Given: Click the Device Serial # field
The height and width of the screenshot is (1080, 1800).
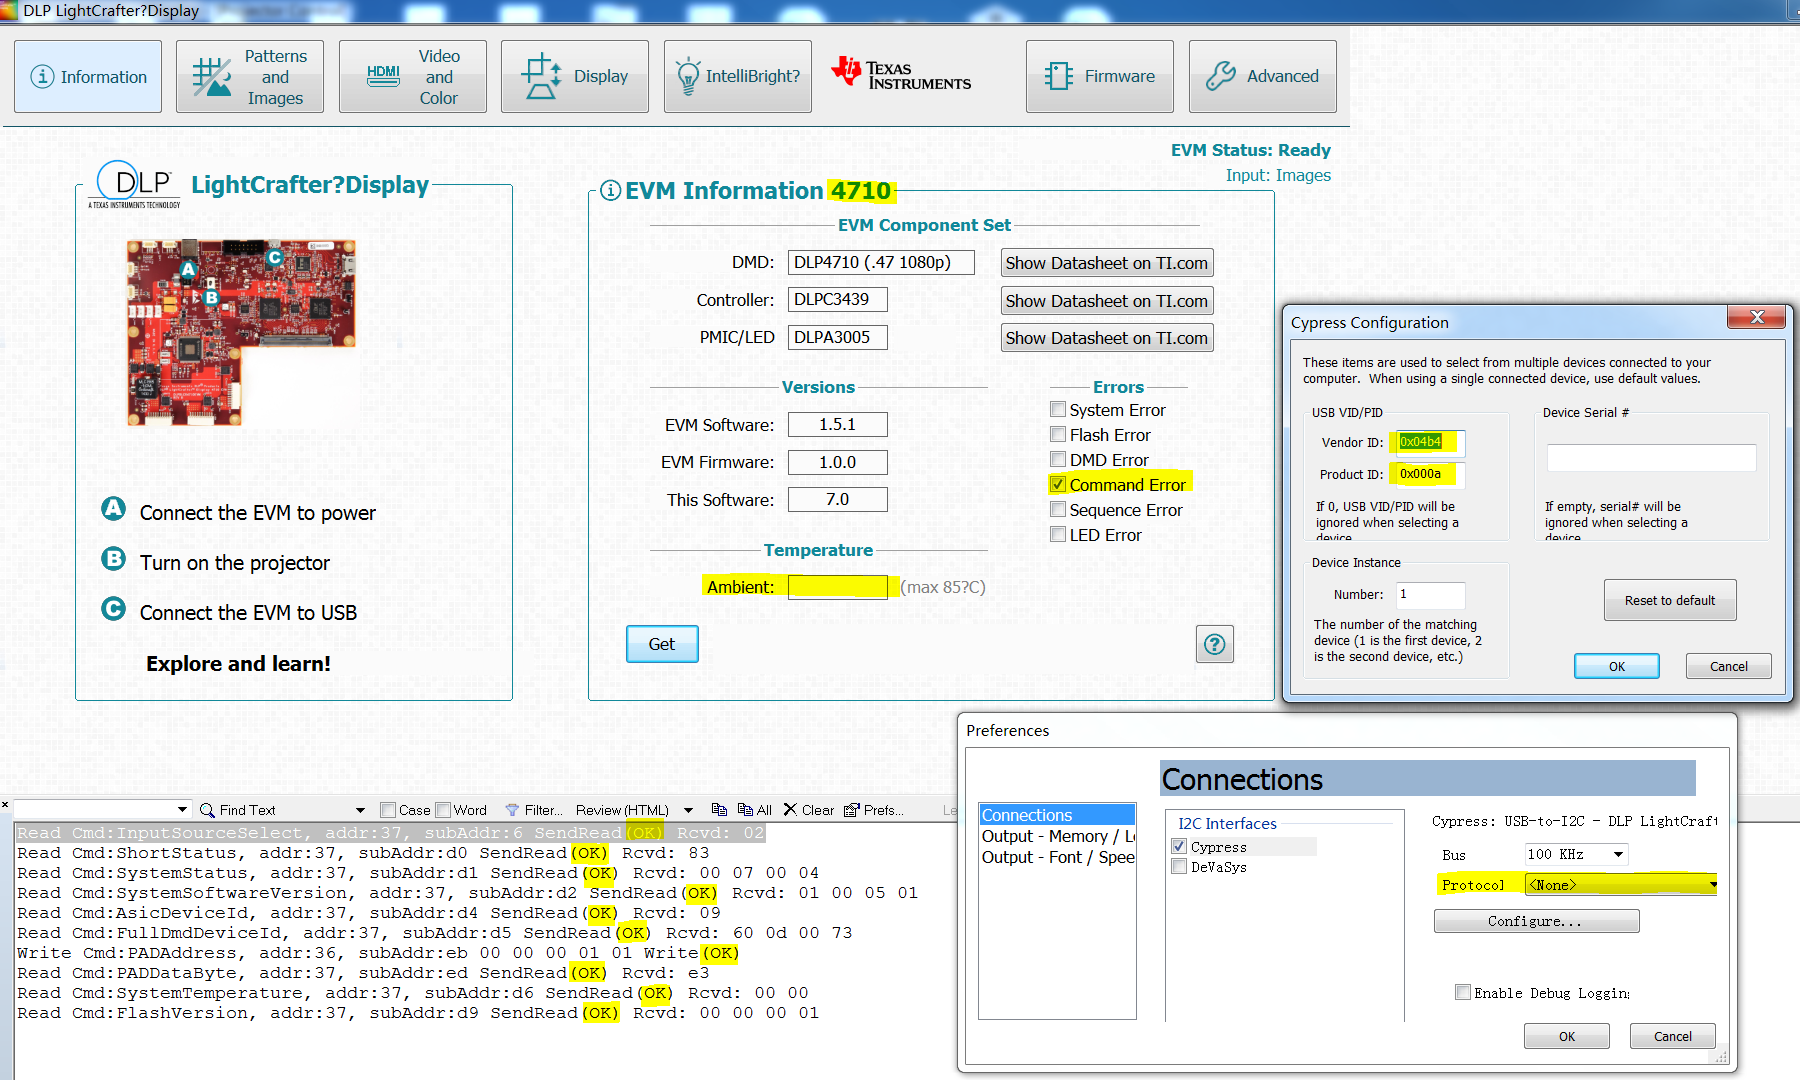Looking at the screenshot, I should coord(1651,458).
